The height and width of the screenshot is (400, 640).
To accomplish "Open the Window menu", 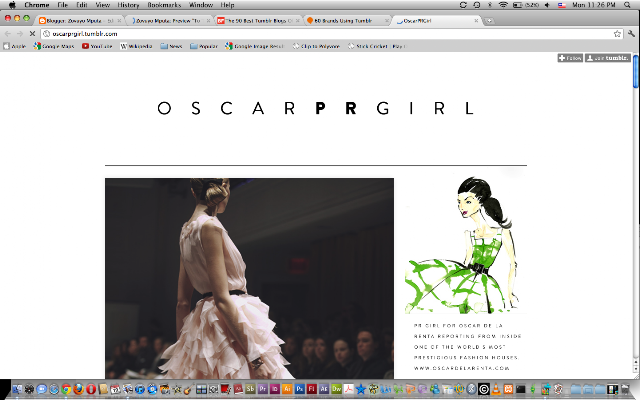I will pyautogui.click(x=201, y=5).
